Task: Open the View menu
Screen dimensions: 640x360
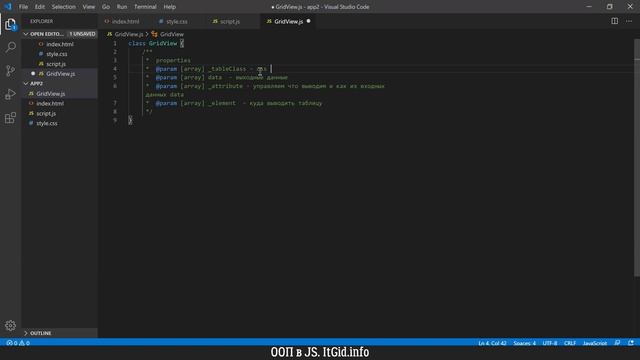Action: click(89, 7)
